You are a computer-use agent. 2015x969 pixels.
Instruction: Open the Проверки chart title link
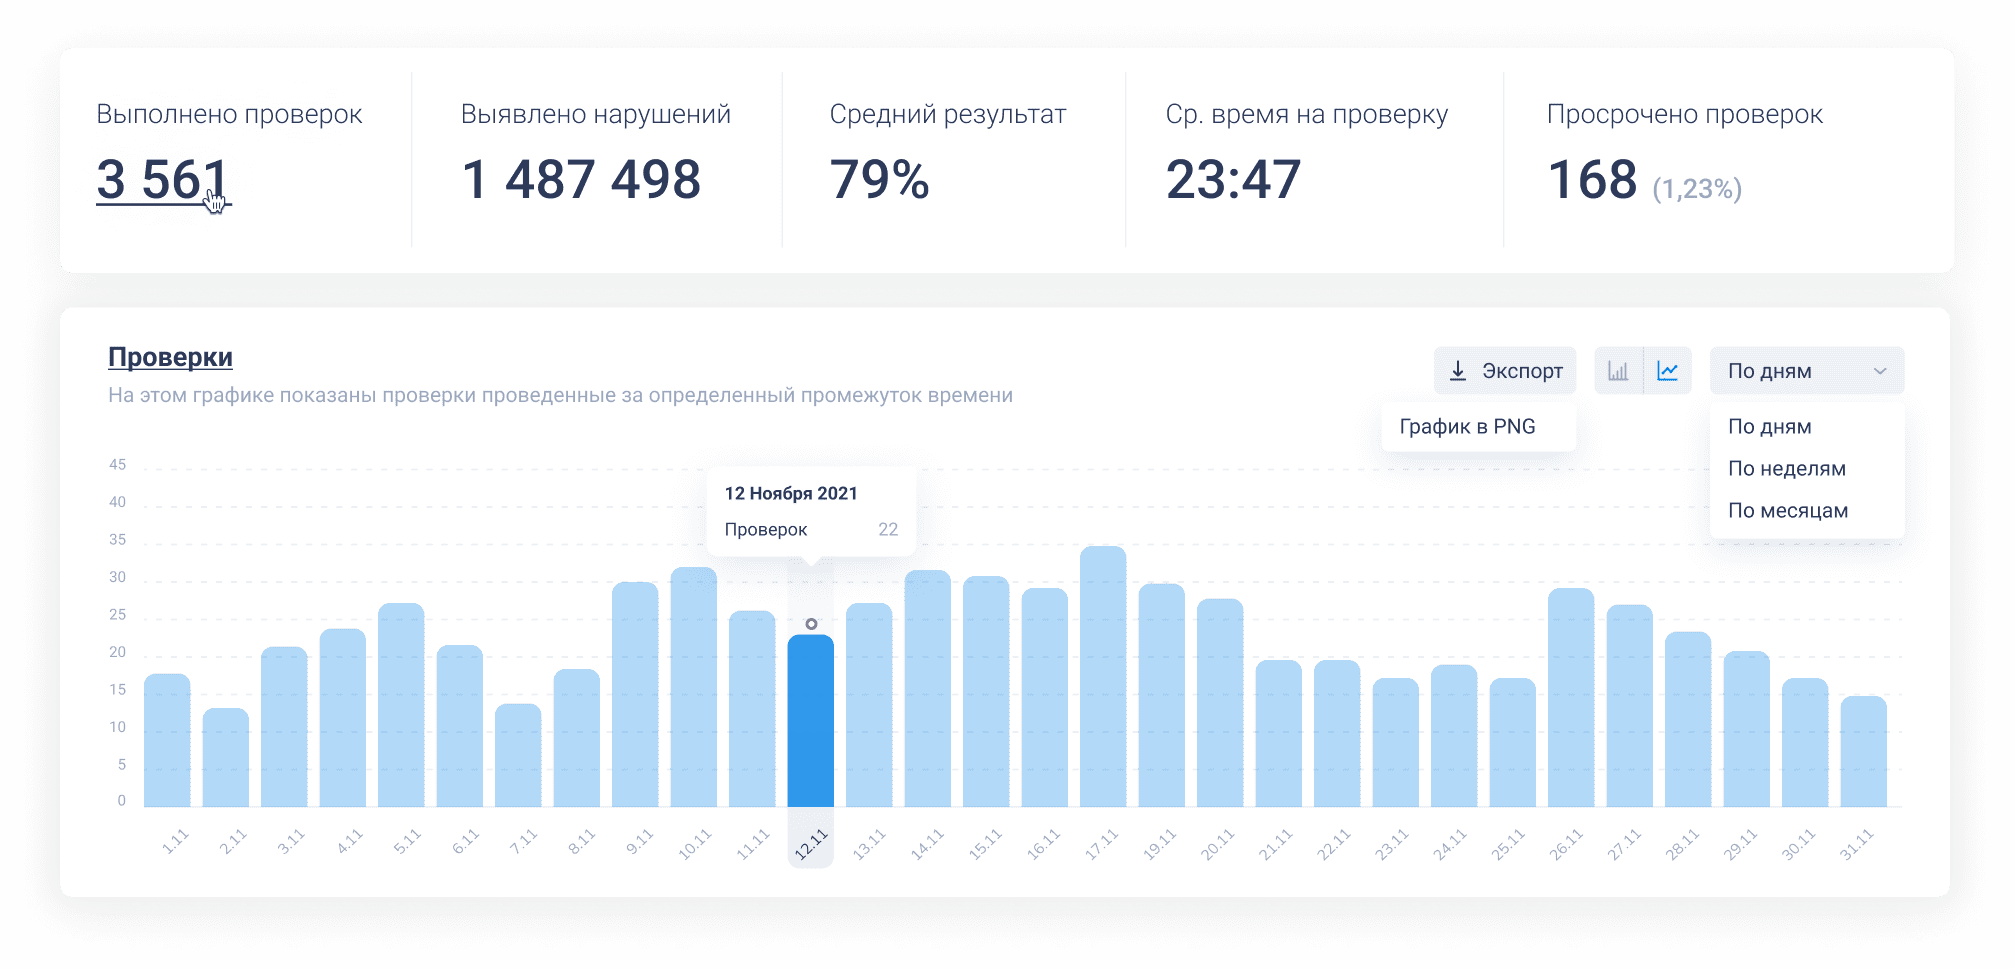(x=170, y=357)
